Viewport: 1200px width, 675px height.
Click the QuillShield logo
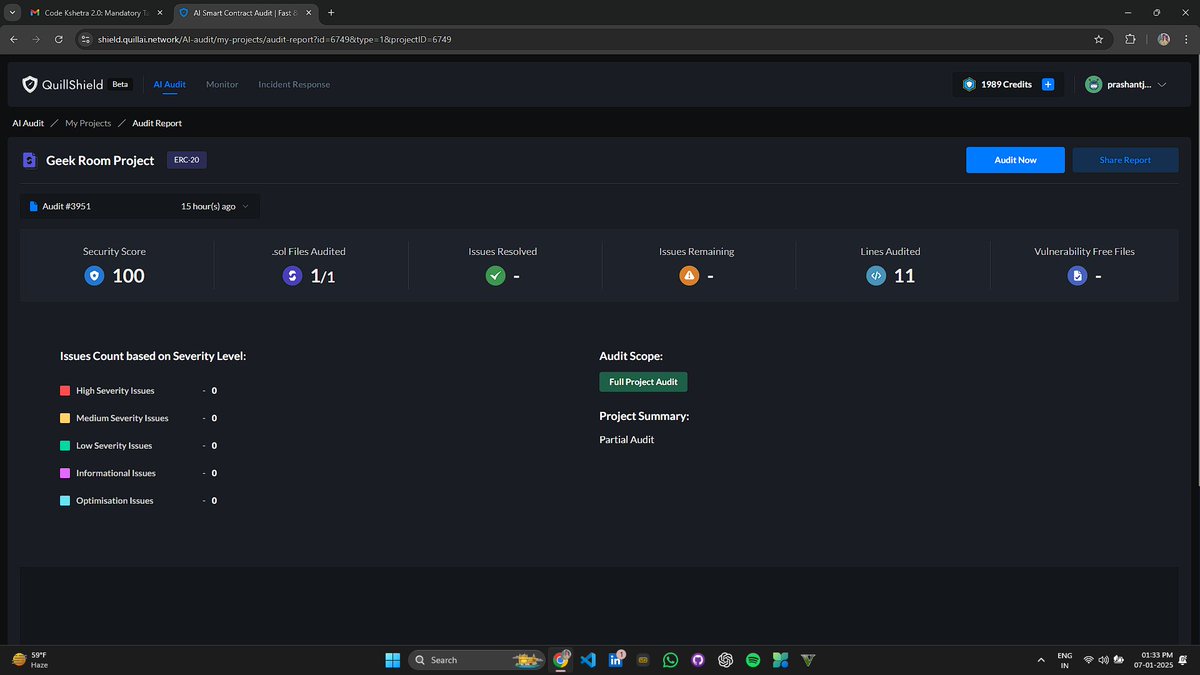[63, 85]
